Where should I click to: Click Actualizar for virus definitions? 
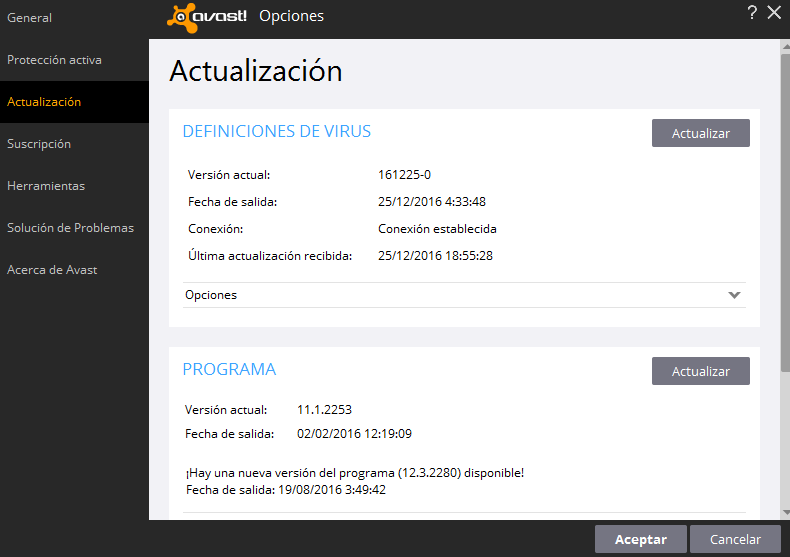700,133
